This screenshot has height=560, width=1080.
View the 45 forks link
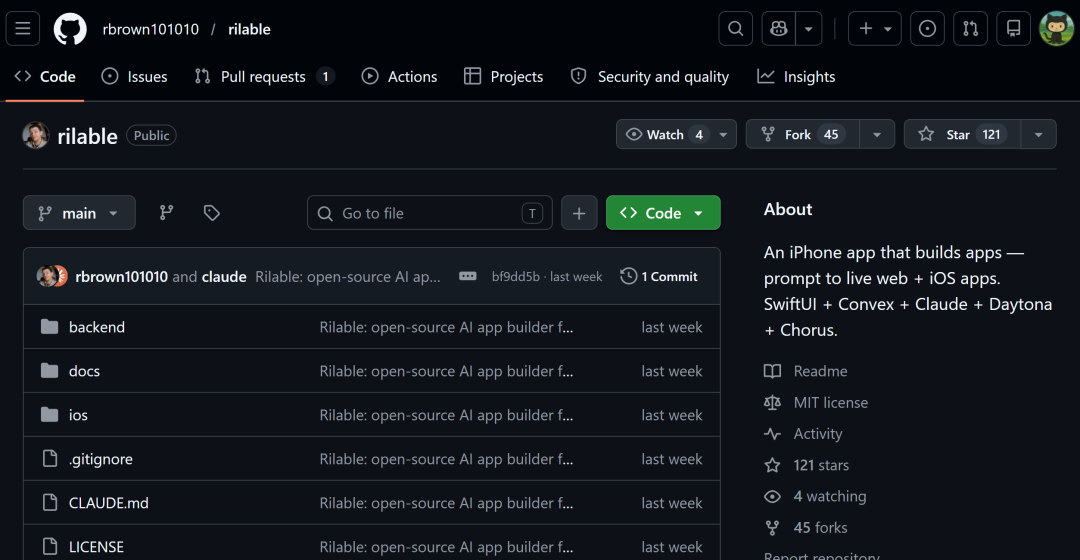[806, 528]
